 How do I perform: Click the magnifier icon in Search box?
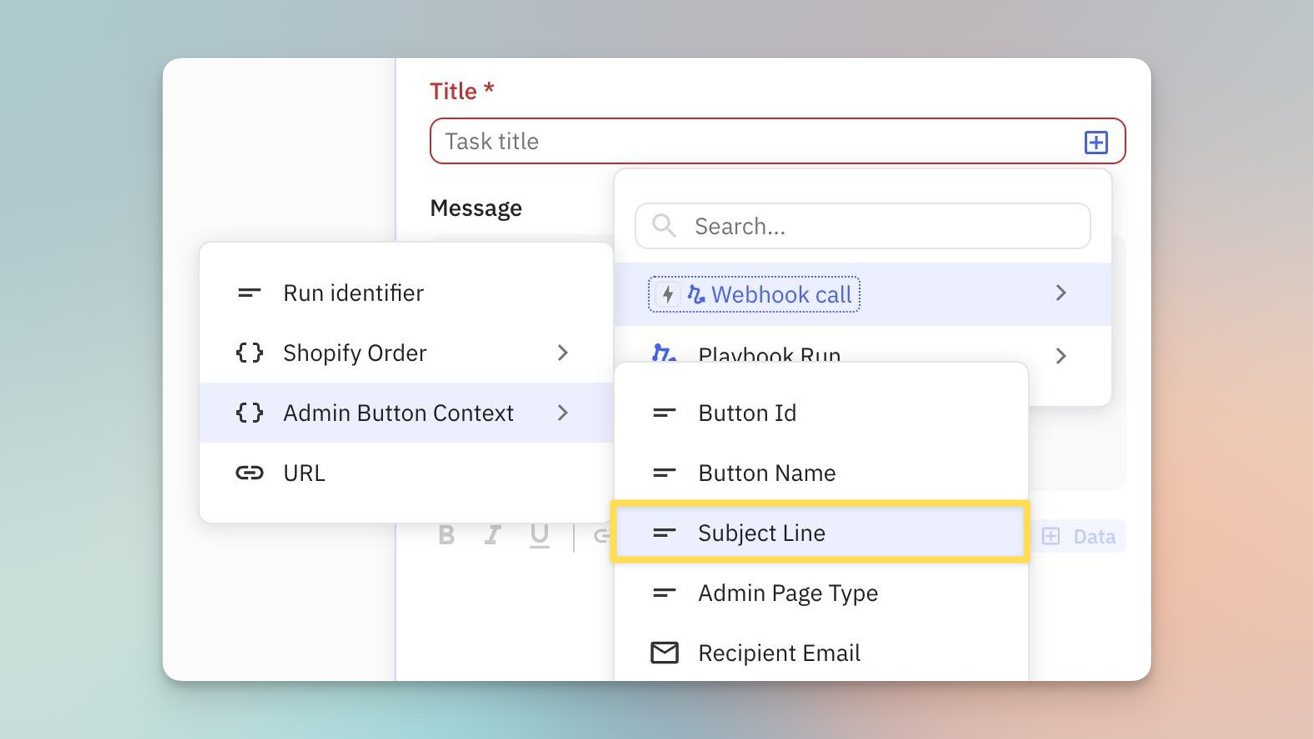(664, 226)
